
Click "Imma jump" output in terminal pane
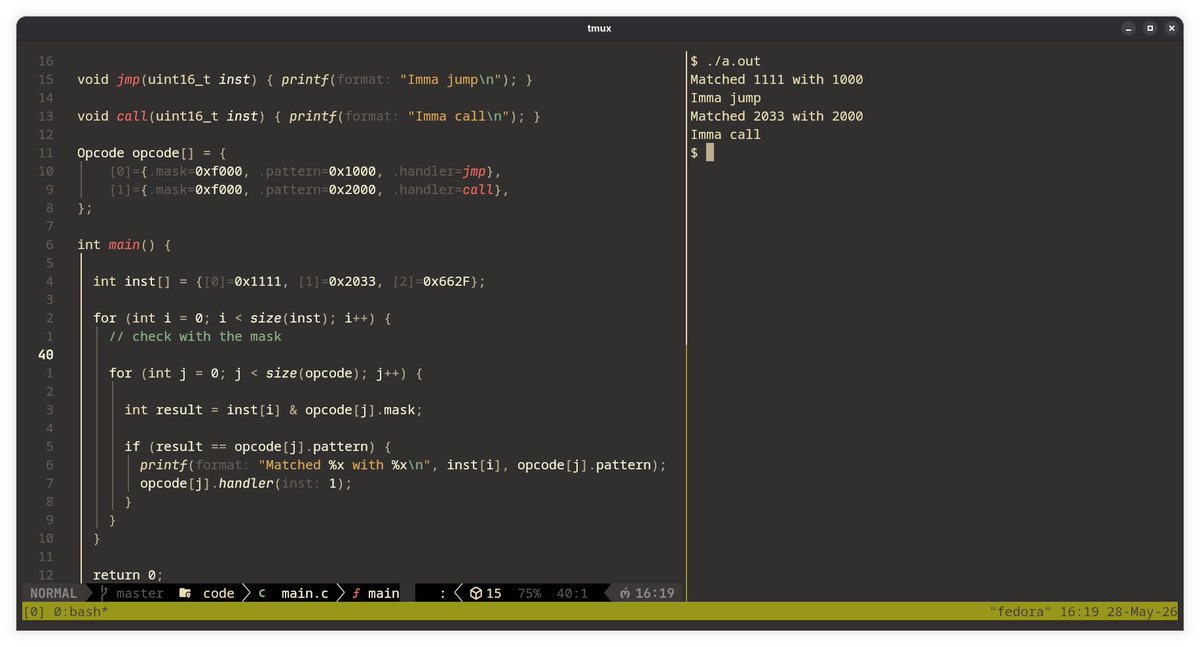[x=726, y=98]
